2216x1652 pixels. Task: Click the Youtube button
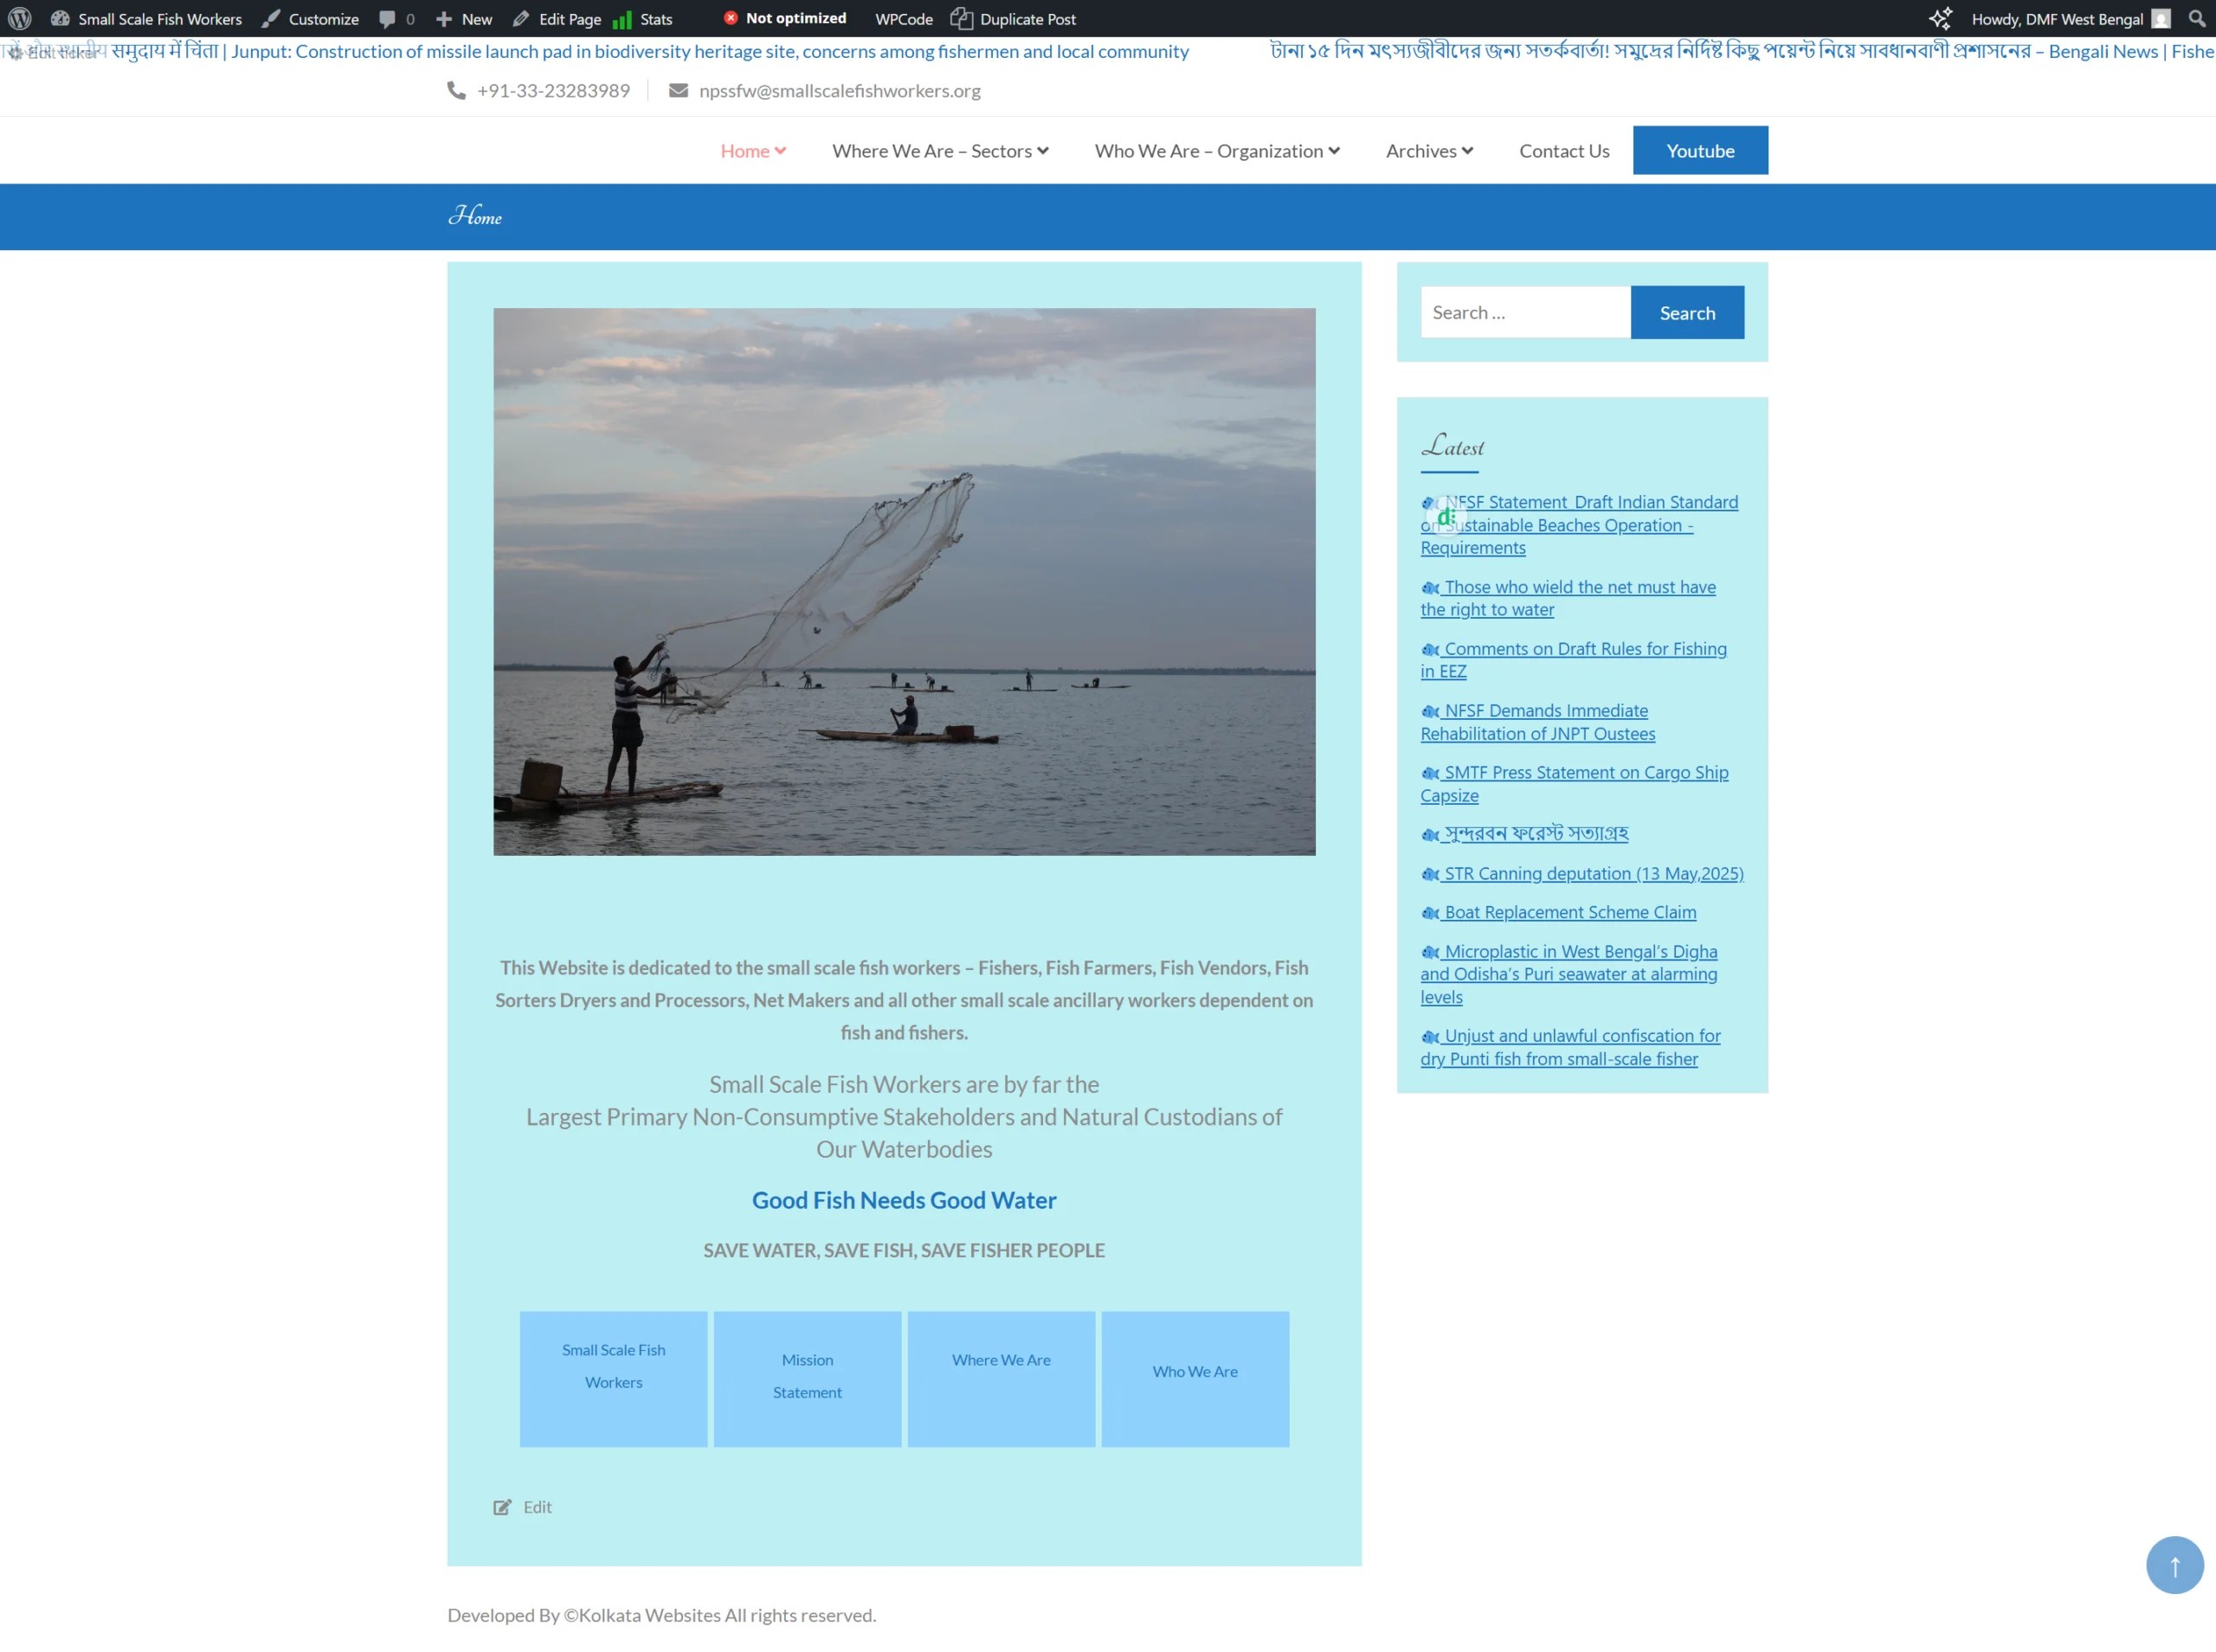point(1700,150)
